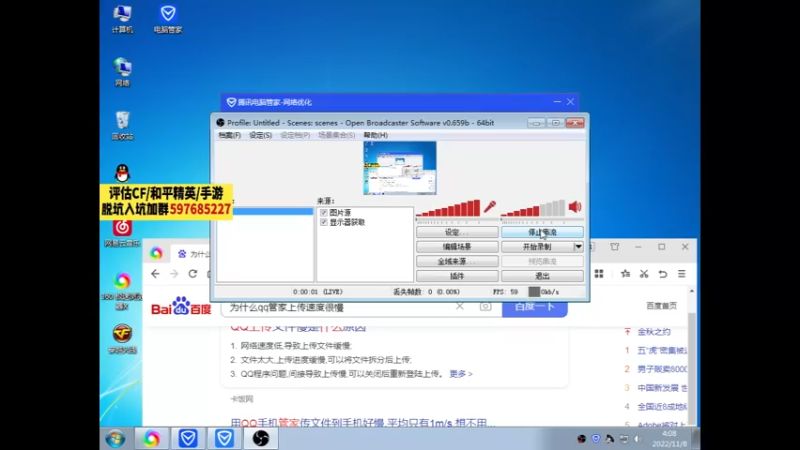The height and width of the screenshot is (450, 800).
Task: Open the 电脑管家 desktop shortcut
Action: tap(168, 19)
